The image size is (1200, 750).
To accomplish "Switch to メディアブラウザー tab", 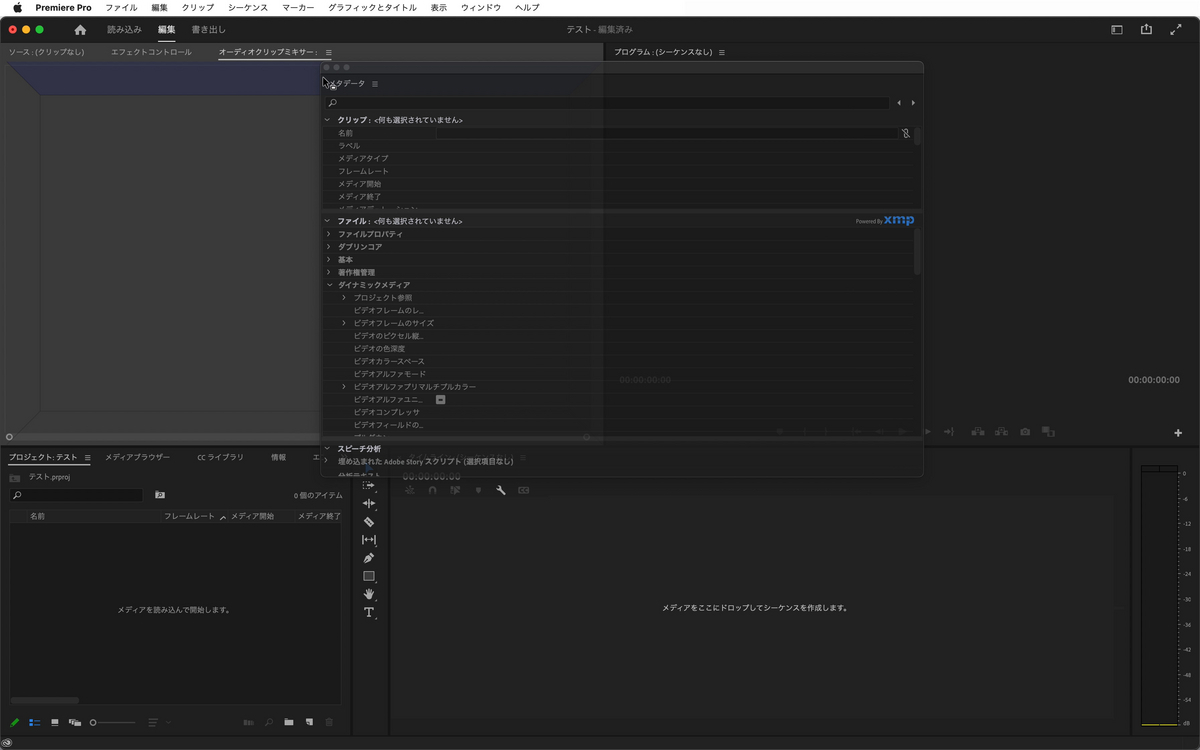I will [x=138, y=457].
